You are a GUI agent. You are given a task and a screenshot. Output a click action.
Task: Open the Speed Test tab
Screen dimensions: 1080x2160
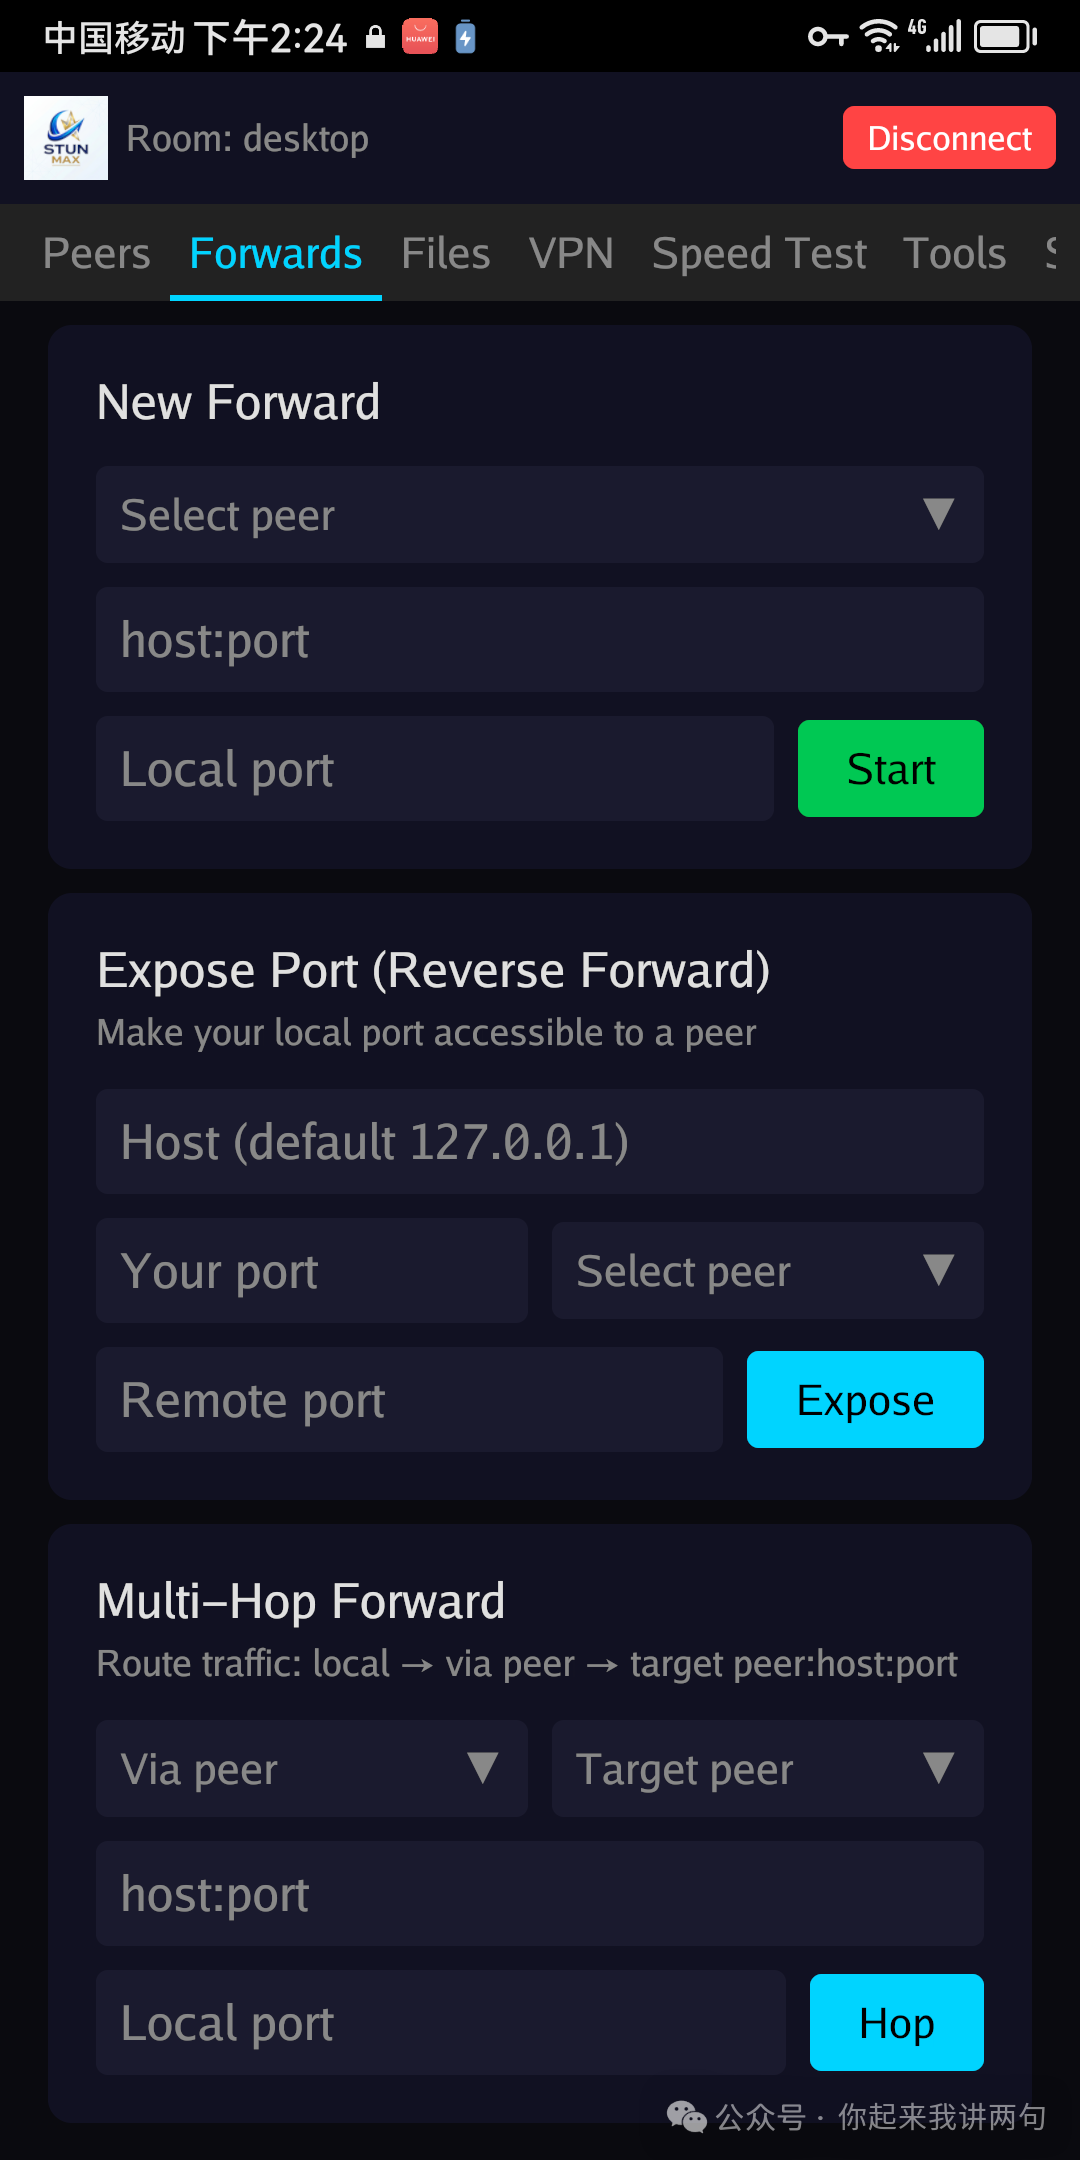759,254
